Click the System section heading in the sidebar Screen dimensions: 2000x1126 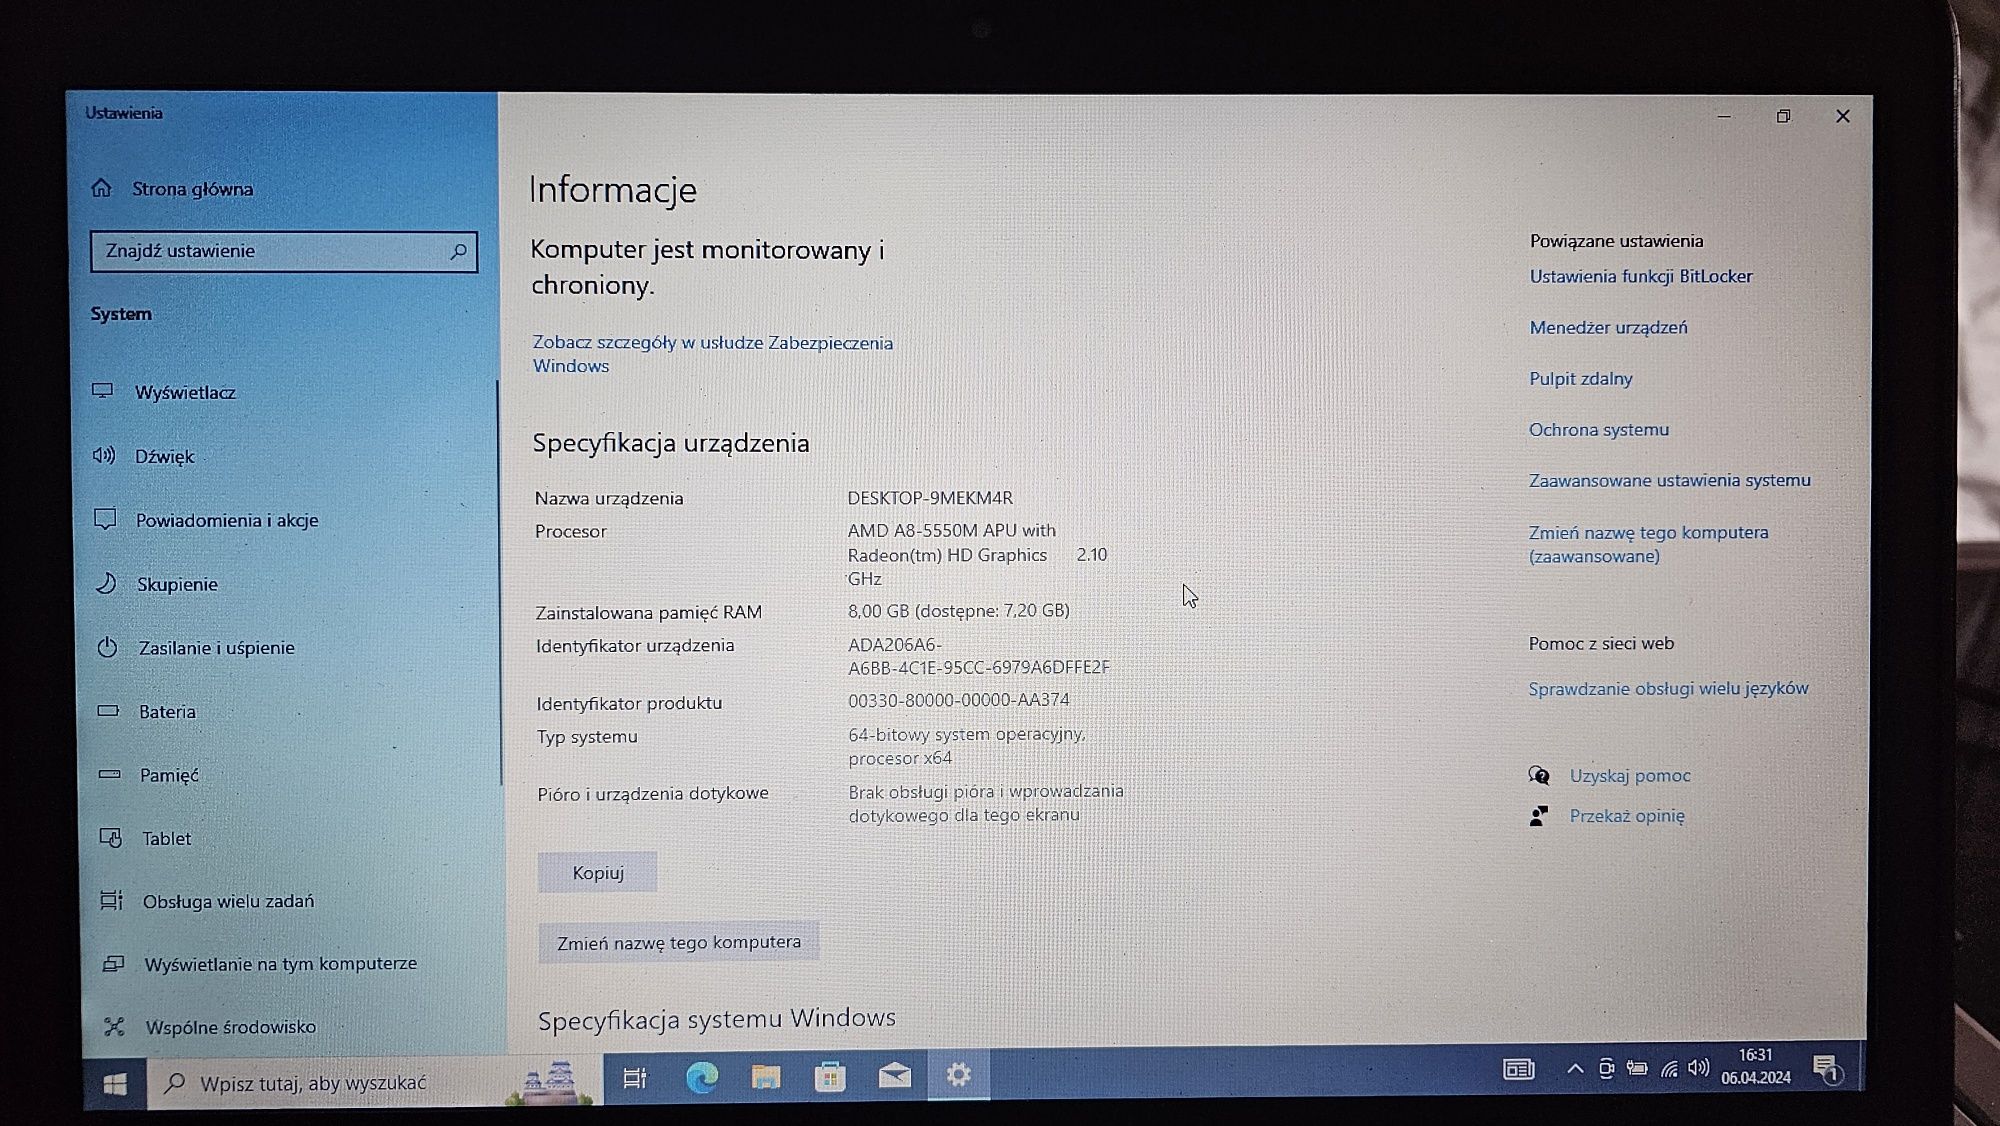pyautogui.click(x=121, y=314)
